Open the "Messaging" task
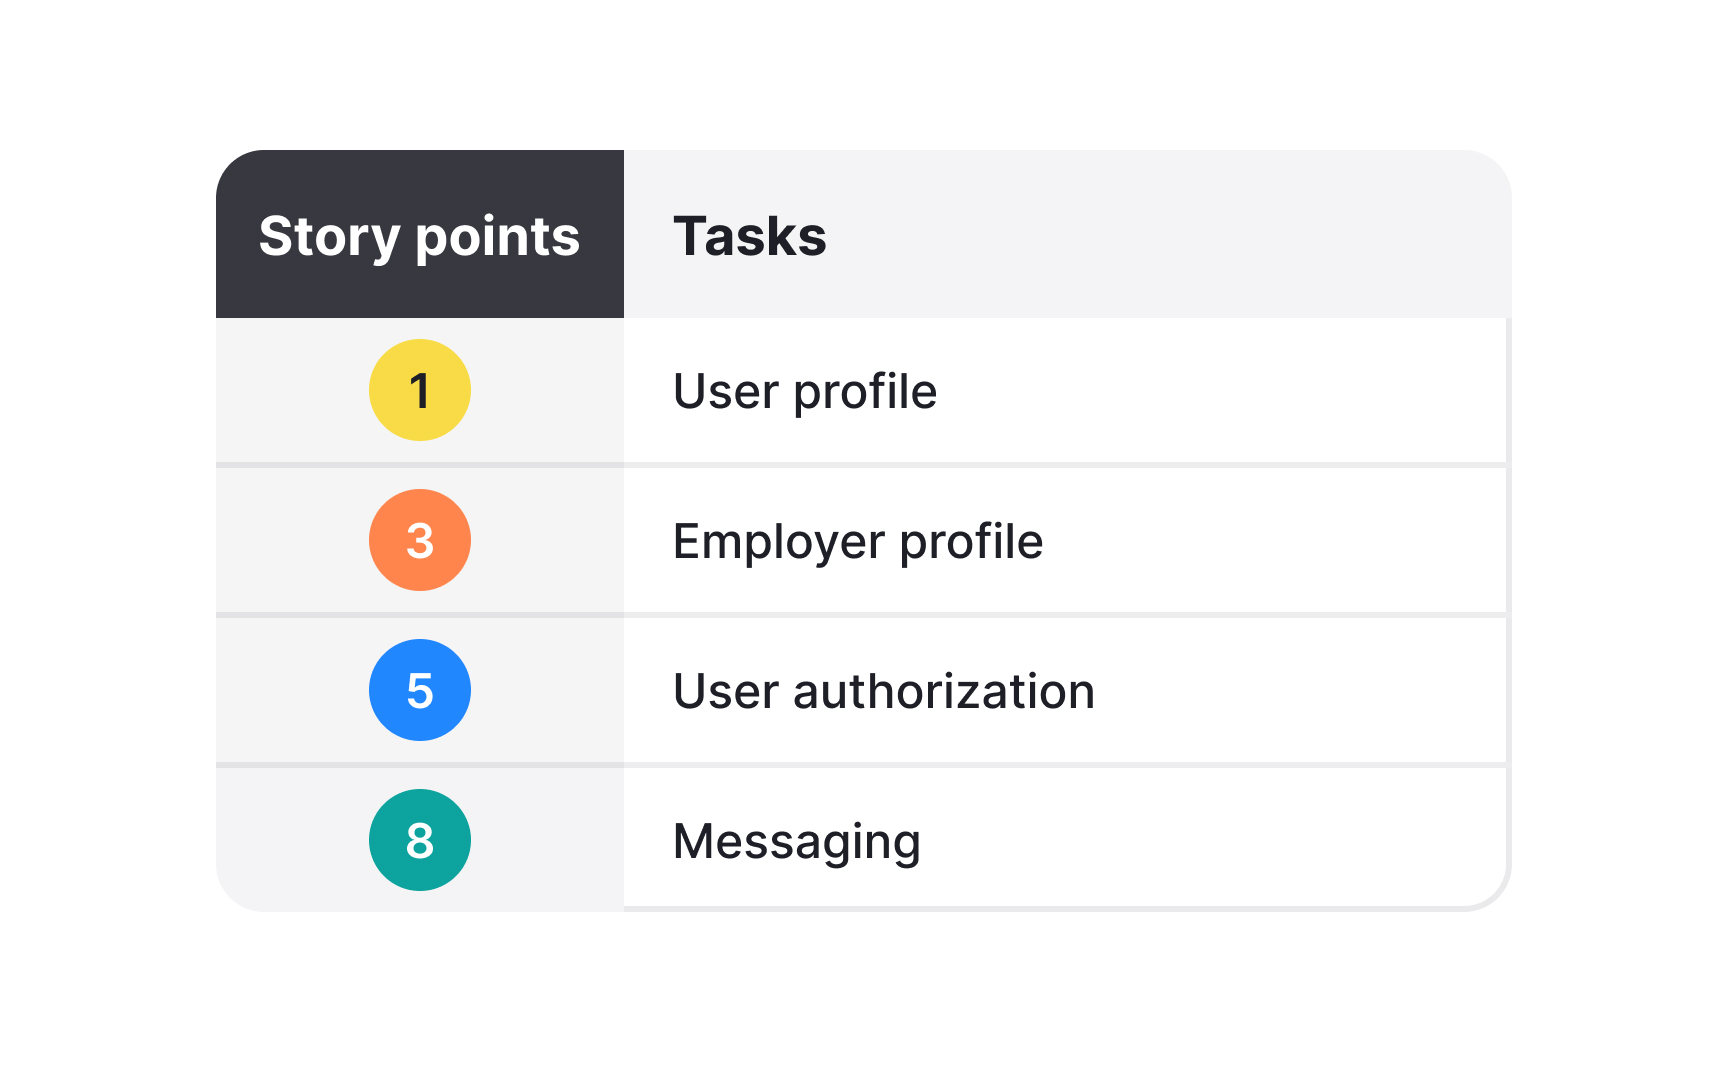 (797, 841)
